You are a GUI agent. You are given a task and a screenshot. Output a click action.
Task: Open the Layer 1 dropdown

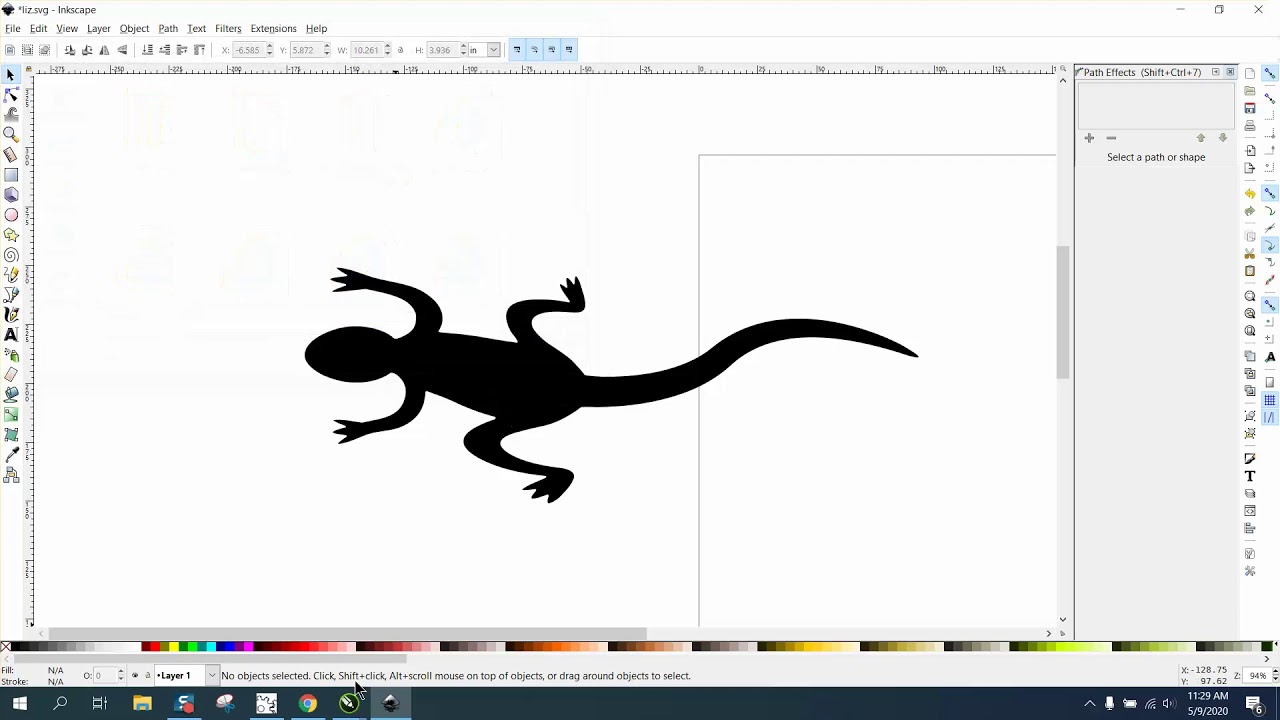point(211,676)
